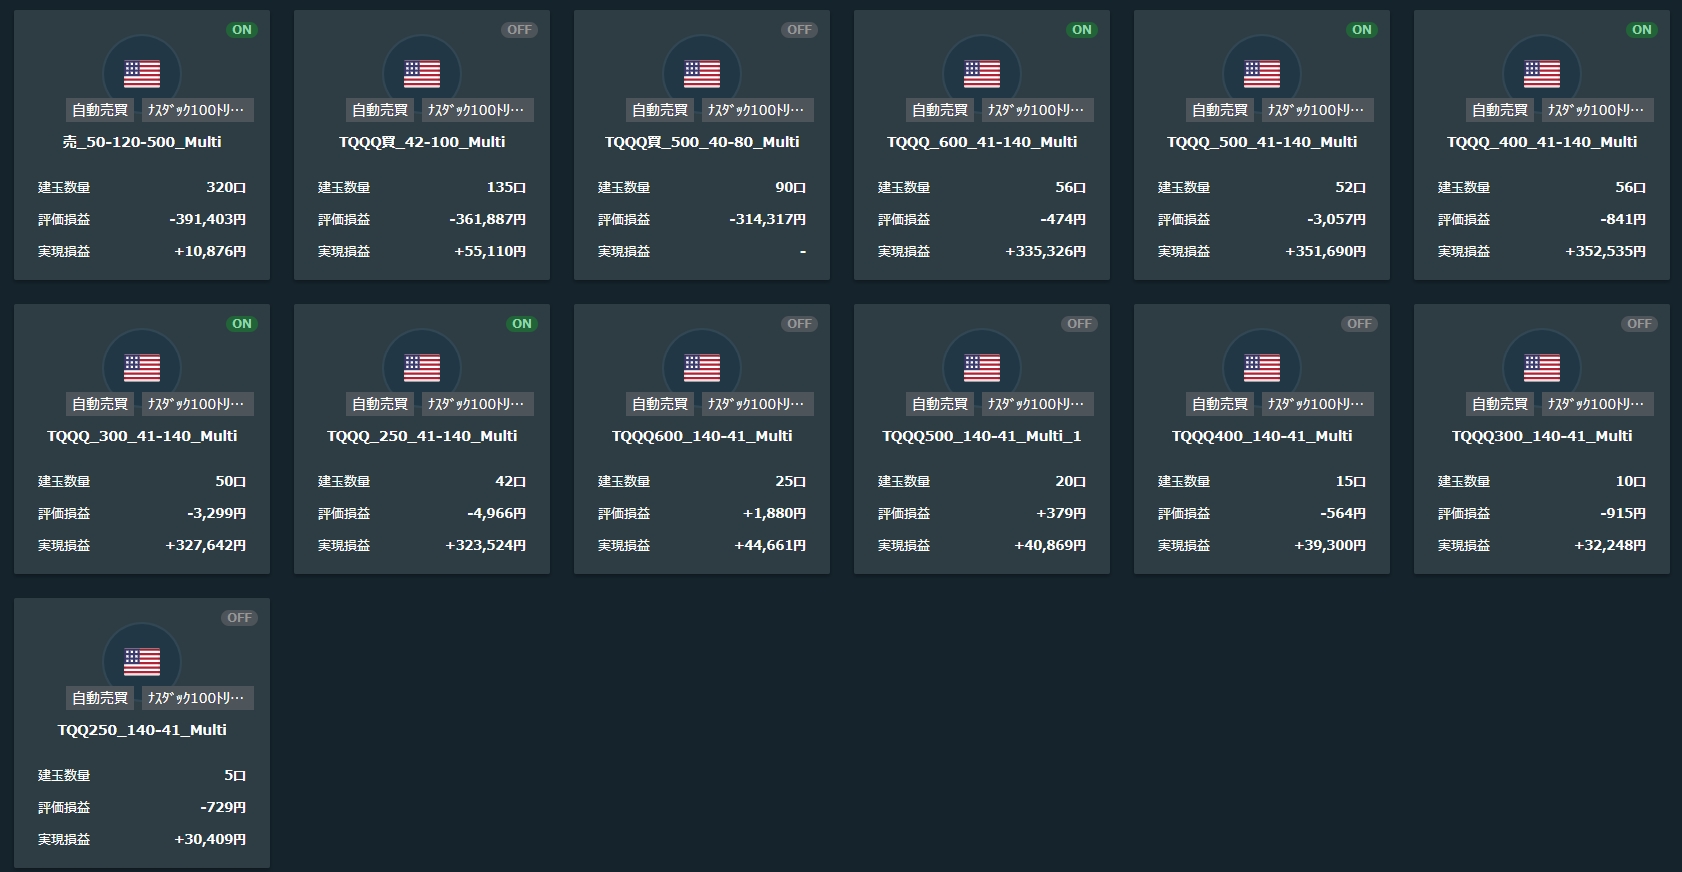Click the US flag icon on 売_50-120-500_Multi card
This screenshot has width=1682, height=872.
tap(142, 73)
